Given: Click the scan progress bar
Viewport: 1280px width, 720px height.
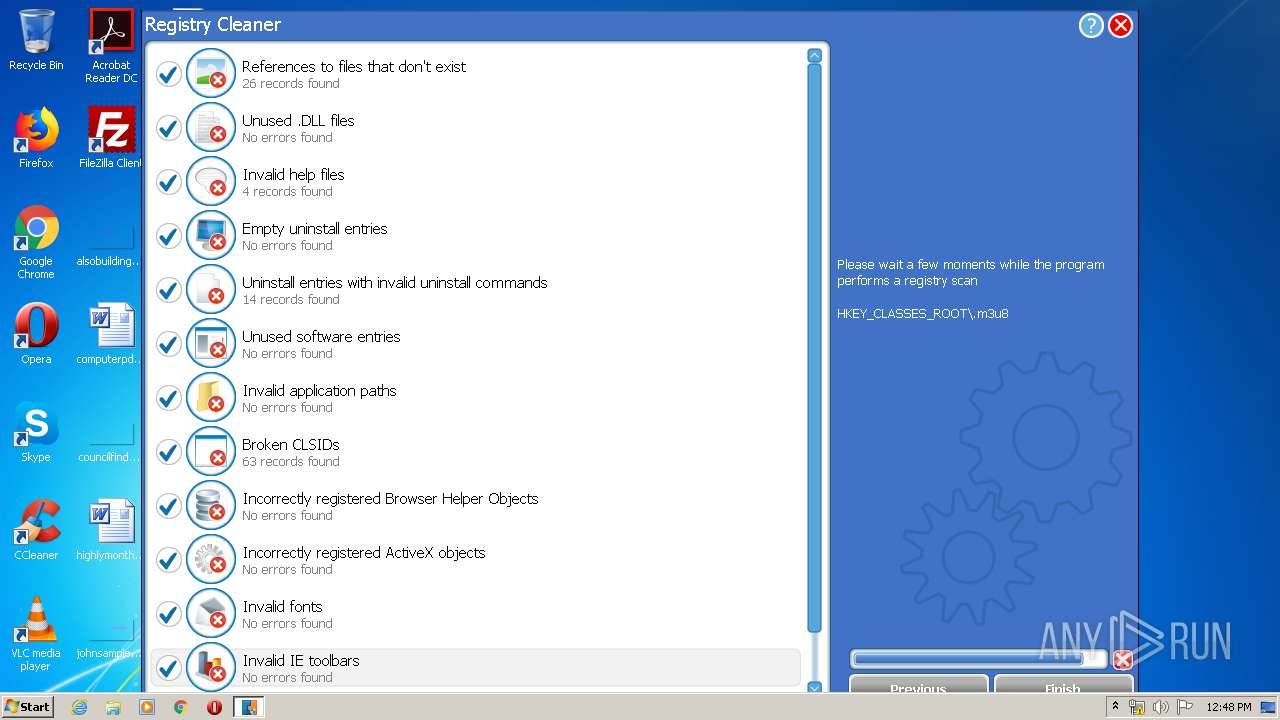Looking at the screenshot, I should pyautogui.click(x=978, y=659).
